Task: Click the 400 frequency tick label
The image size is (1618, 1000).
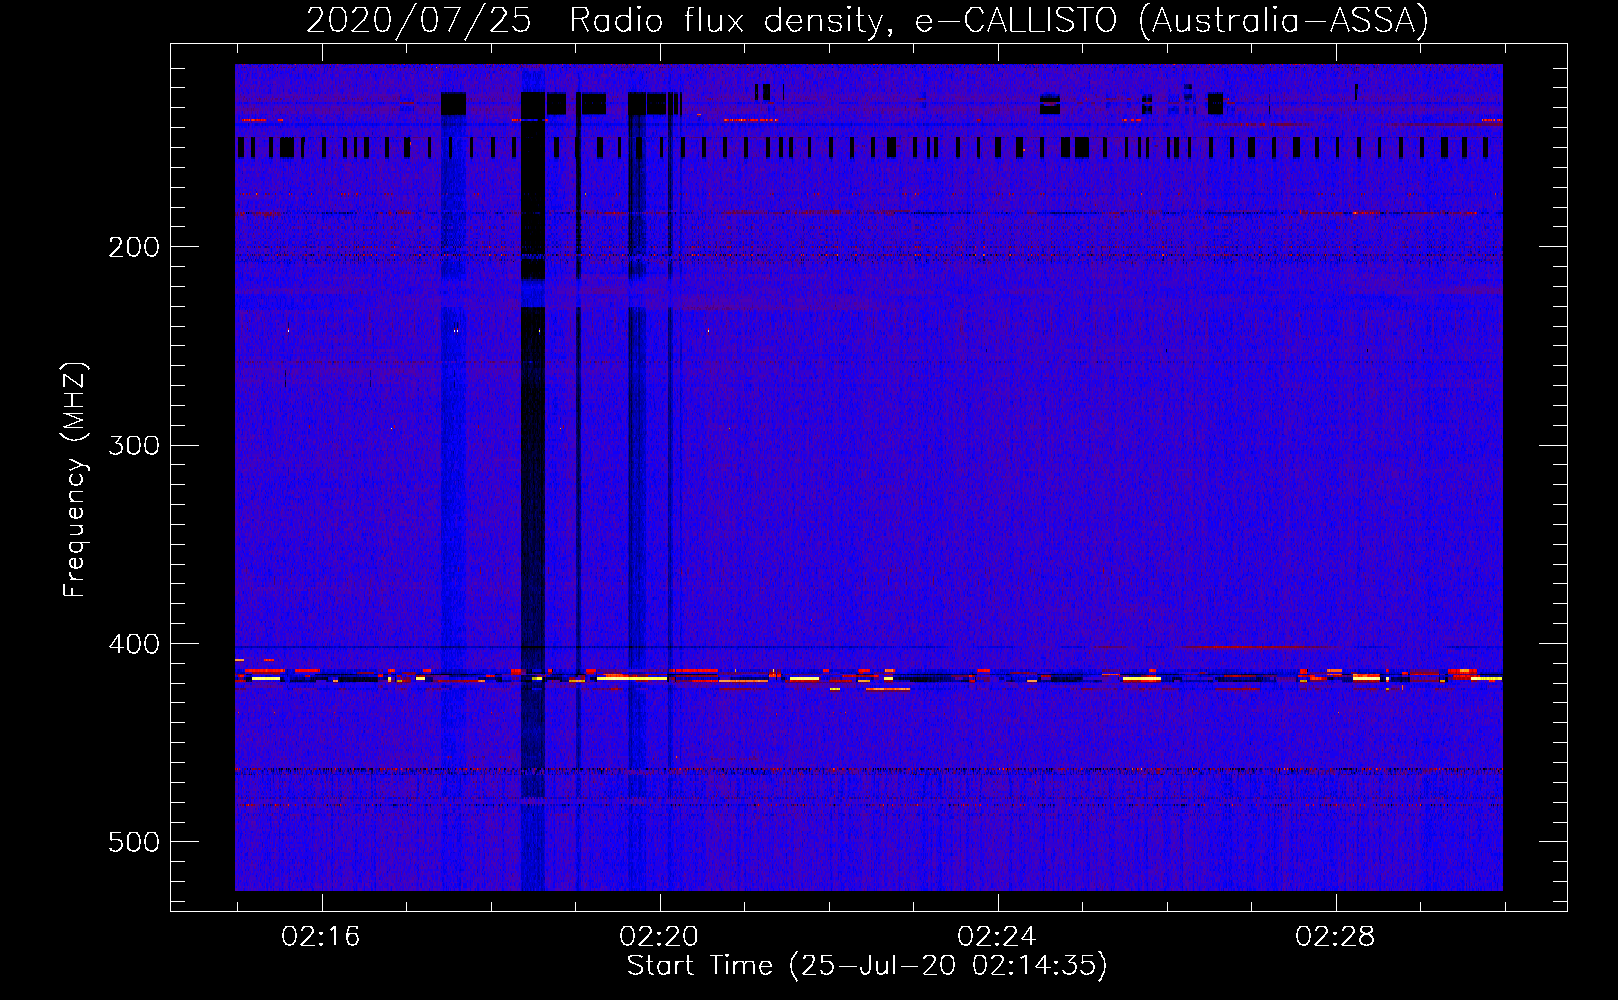Action: (134, 644)
